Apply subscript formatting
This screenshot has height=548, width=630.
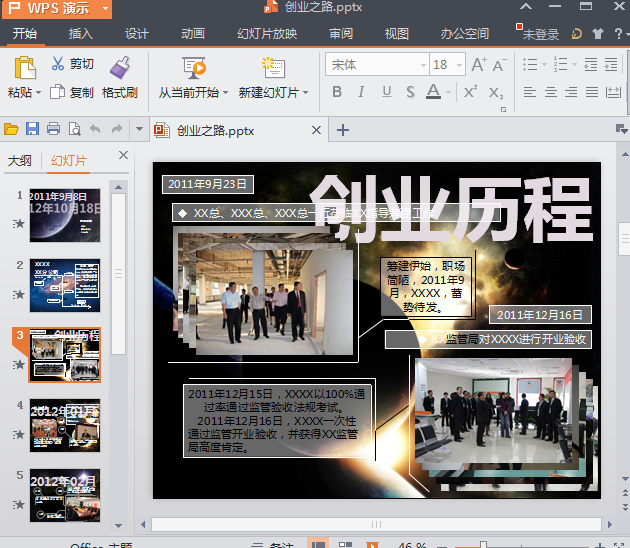tap(496, 93)
